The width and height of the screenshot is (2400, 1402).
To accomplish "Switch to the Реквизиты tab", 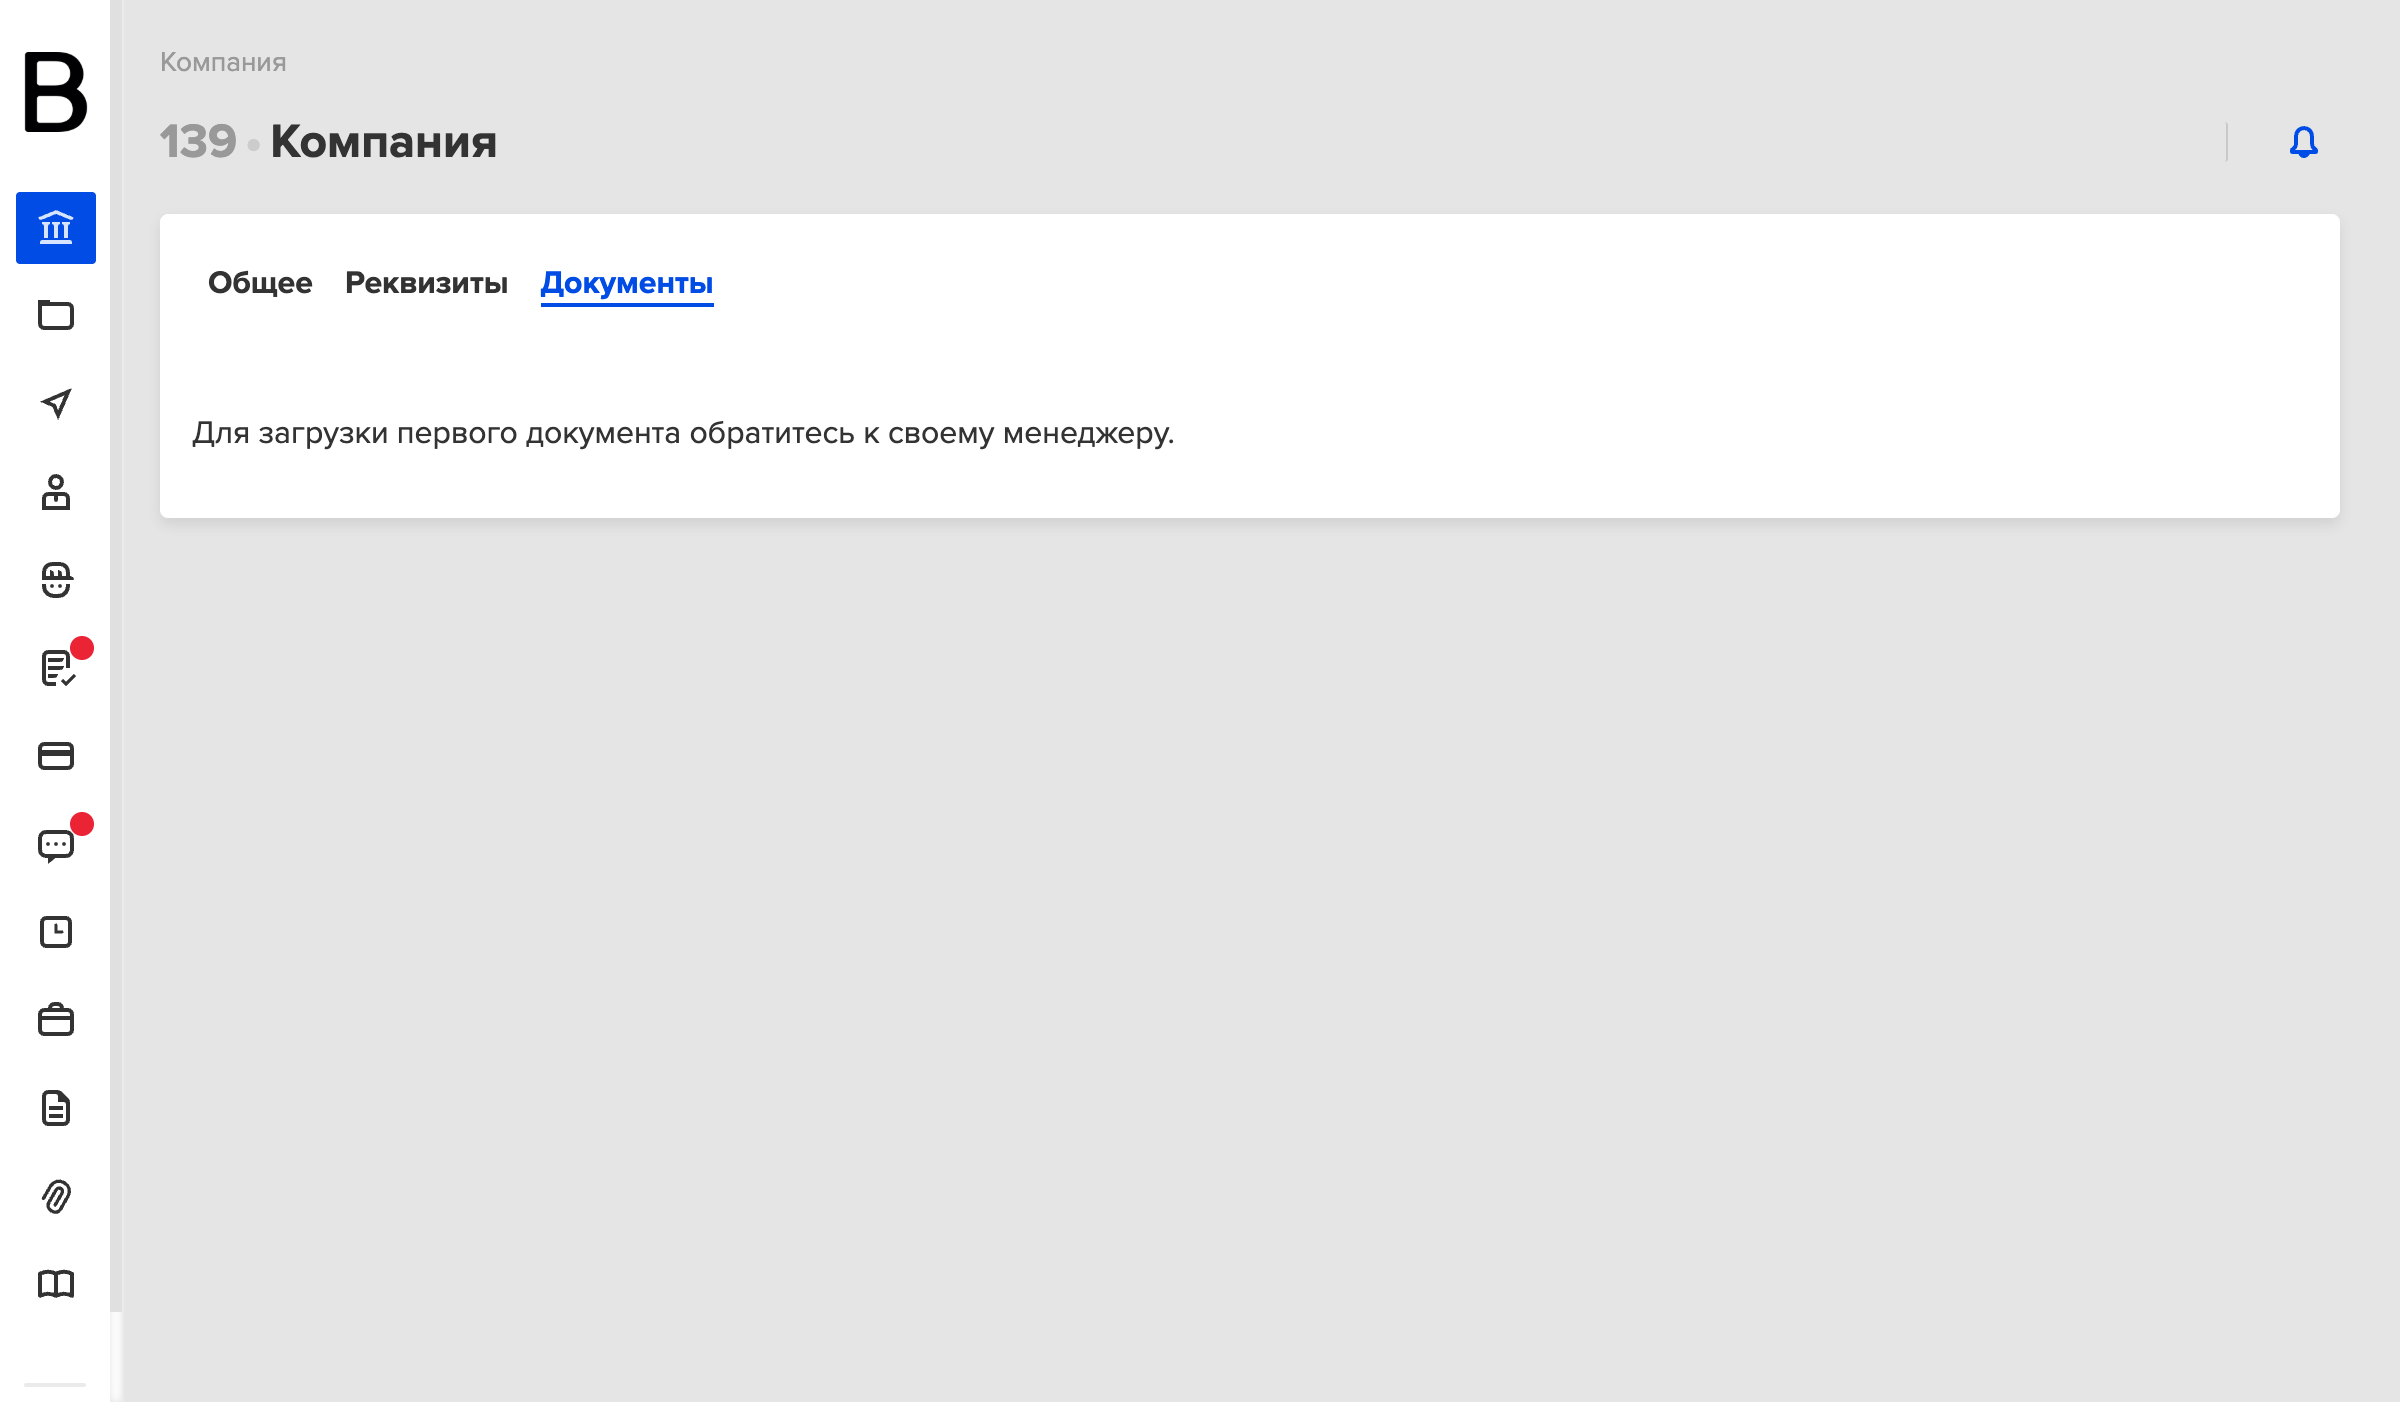I will [426, 283].
